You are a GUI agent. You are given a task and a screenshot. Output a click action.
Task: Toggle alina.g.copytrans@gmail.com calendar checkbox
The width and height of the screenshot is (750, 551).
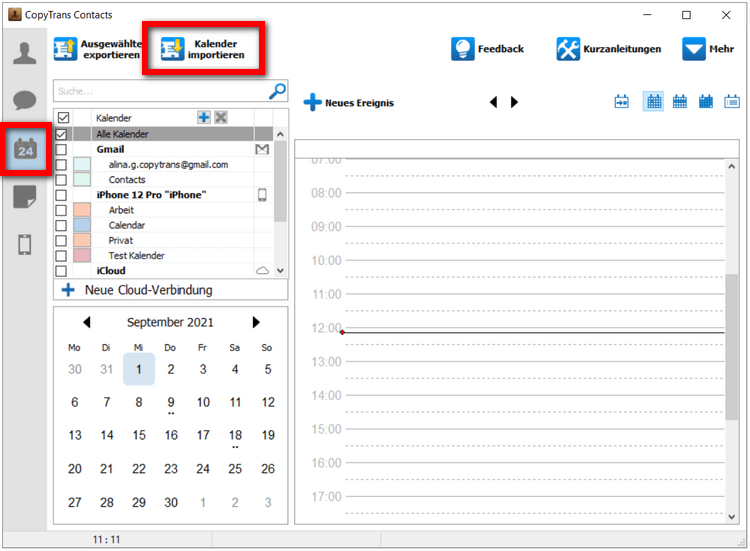[x=61, y=165]
